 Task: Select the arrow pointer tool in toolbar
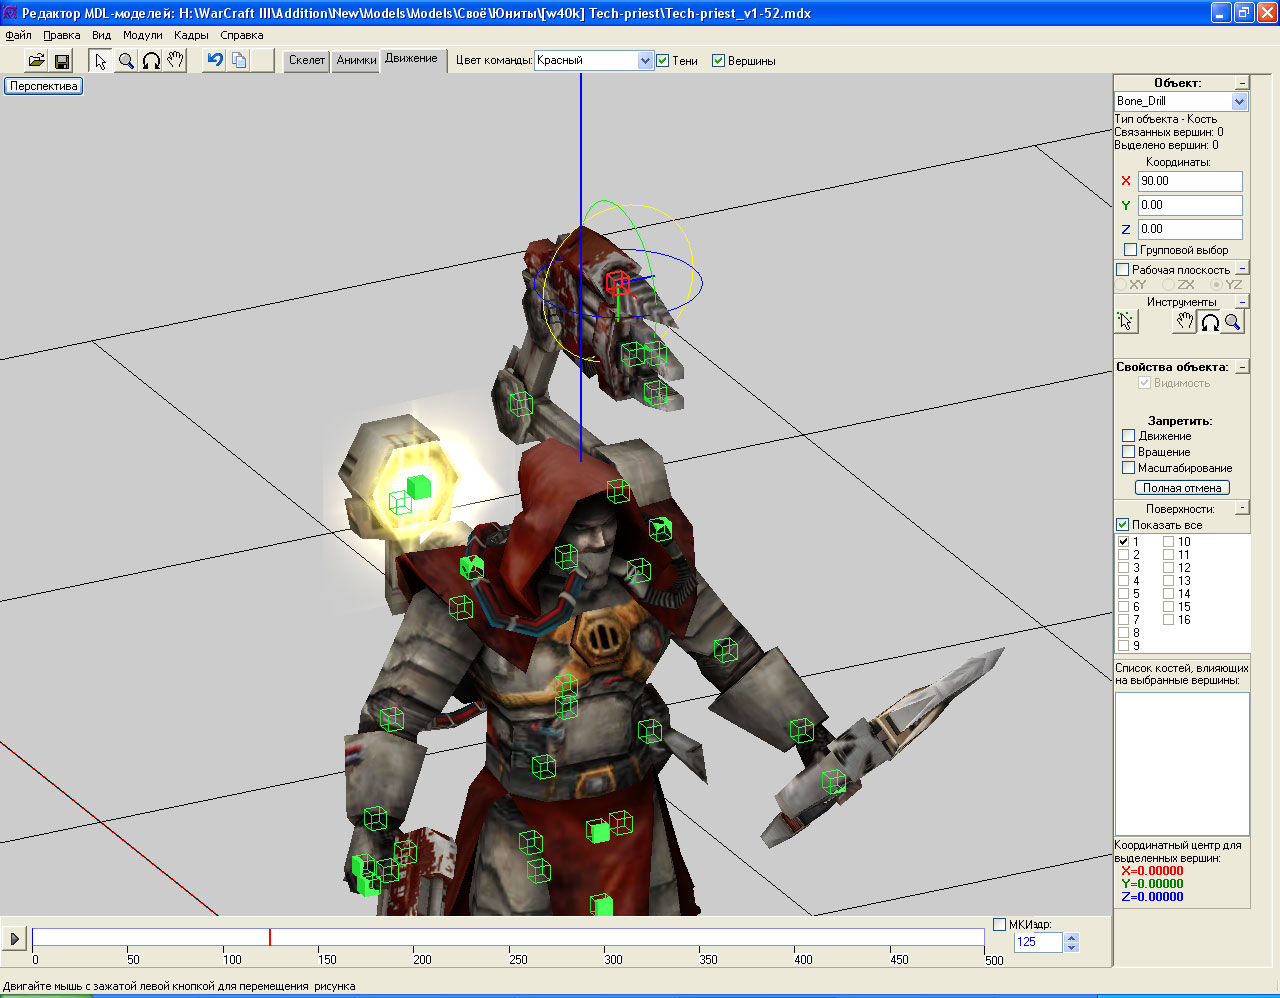(100, 61)
